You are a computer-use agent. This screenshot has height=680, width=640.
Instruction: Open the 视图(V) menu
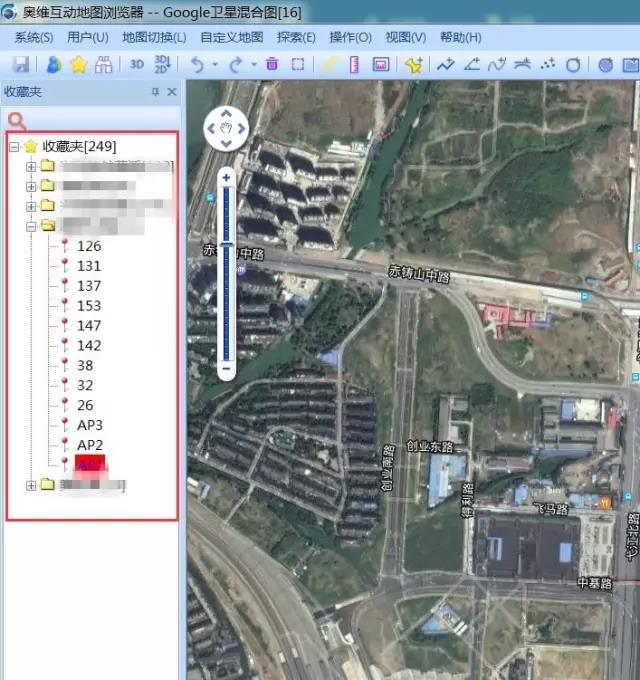405,37
